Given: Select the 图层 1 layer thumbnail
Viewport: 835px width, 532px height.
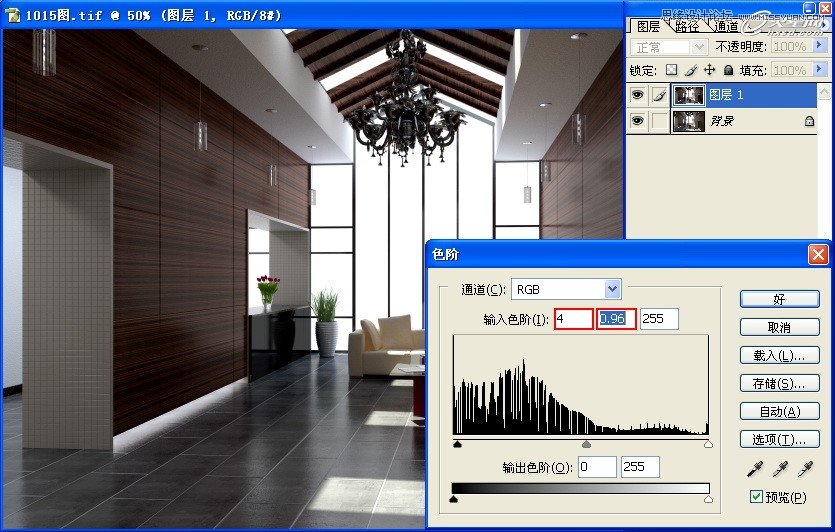Looking at the screenshot, I should click(689, 95).
